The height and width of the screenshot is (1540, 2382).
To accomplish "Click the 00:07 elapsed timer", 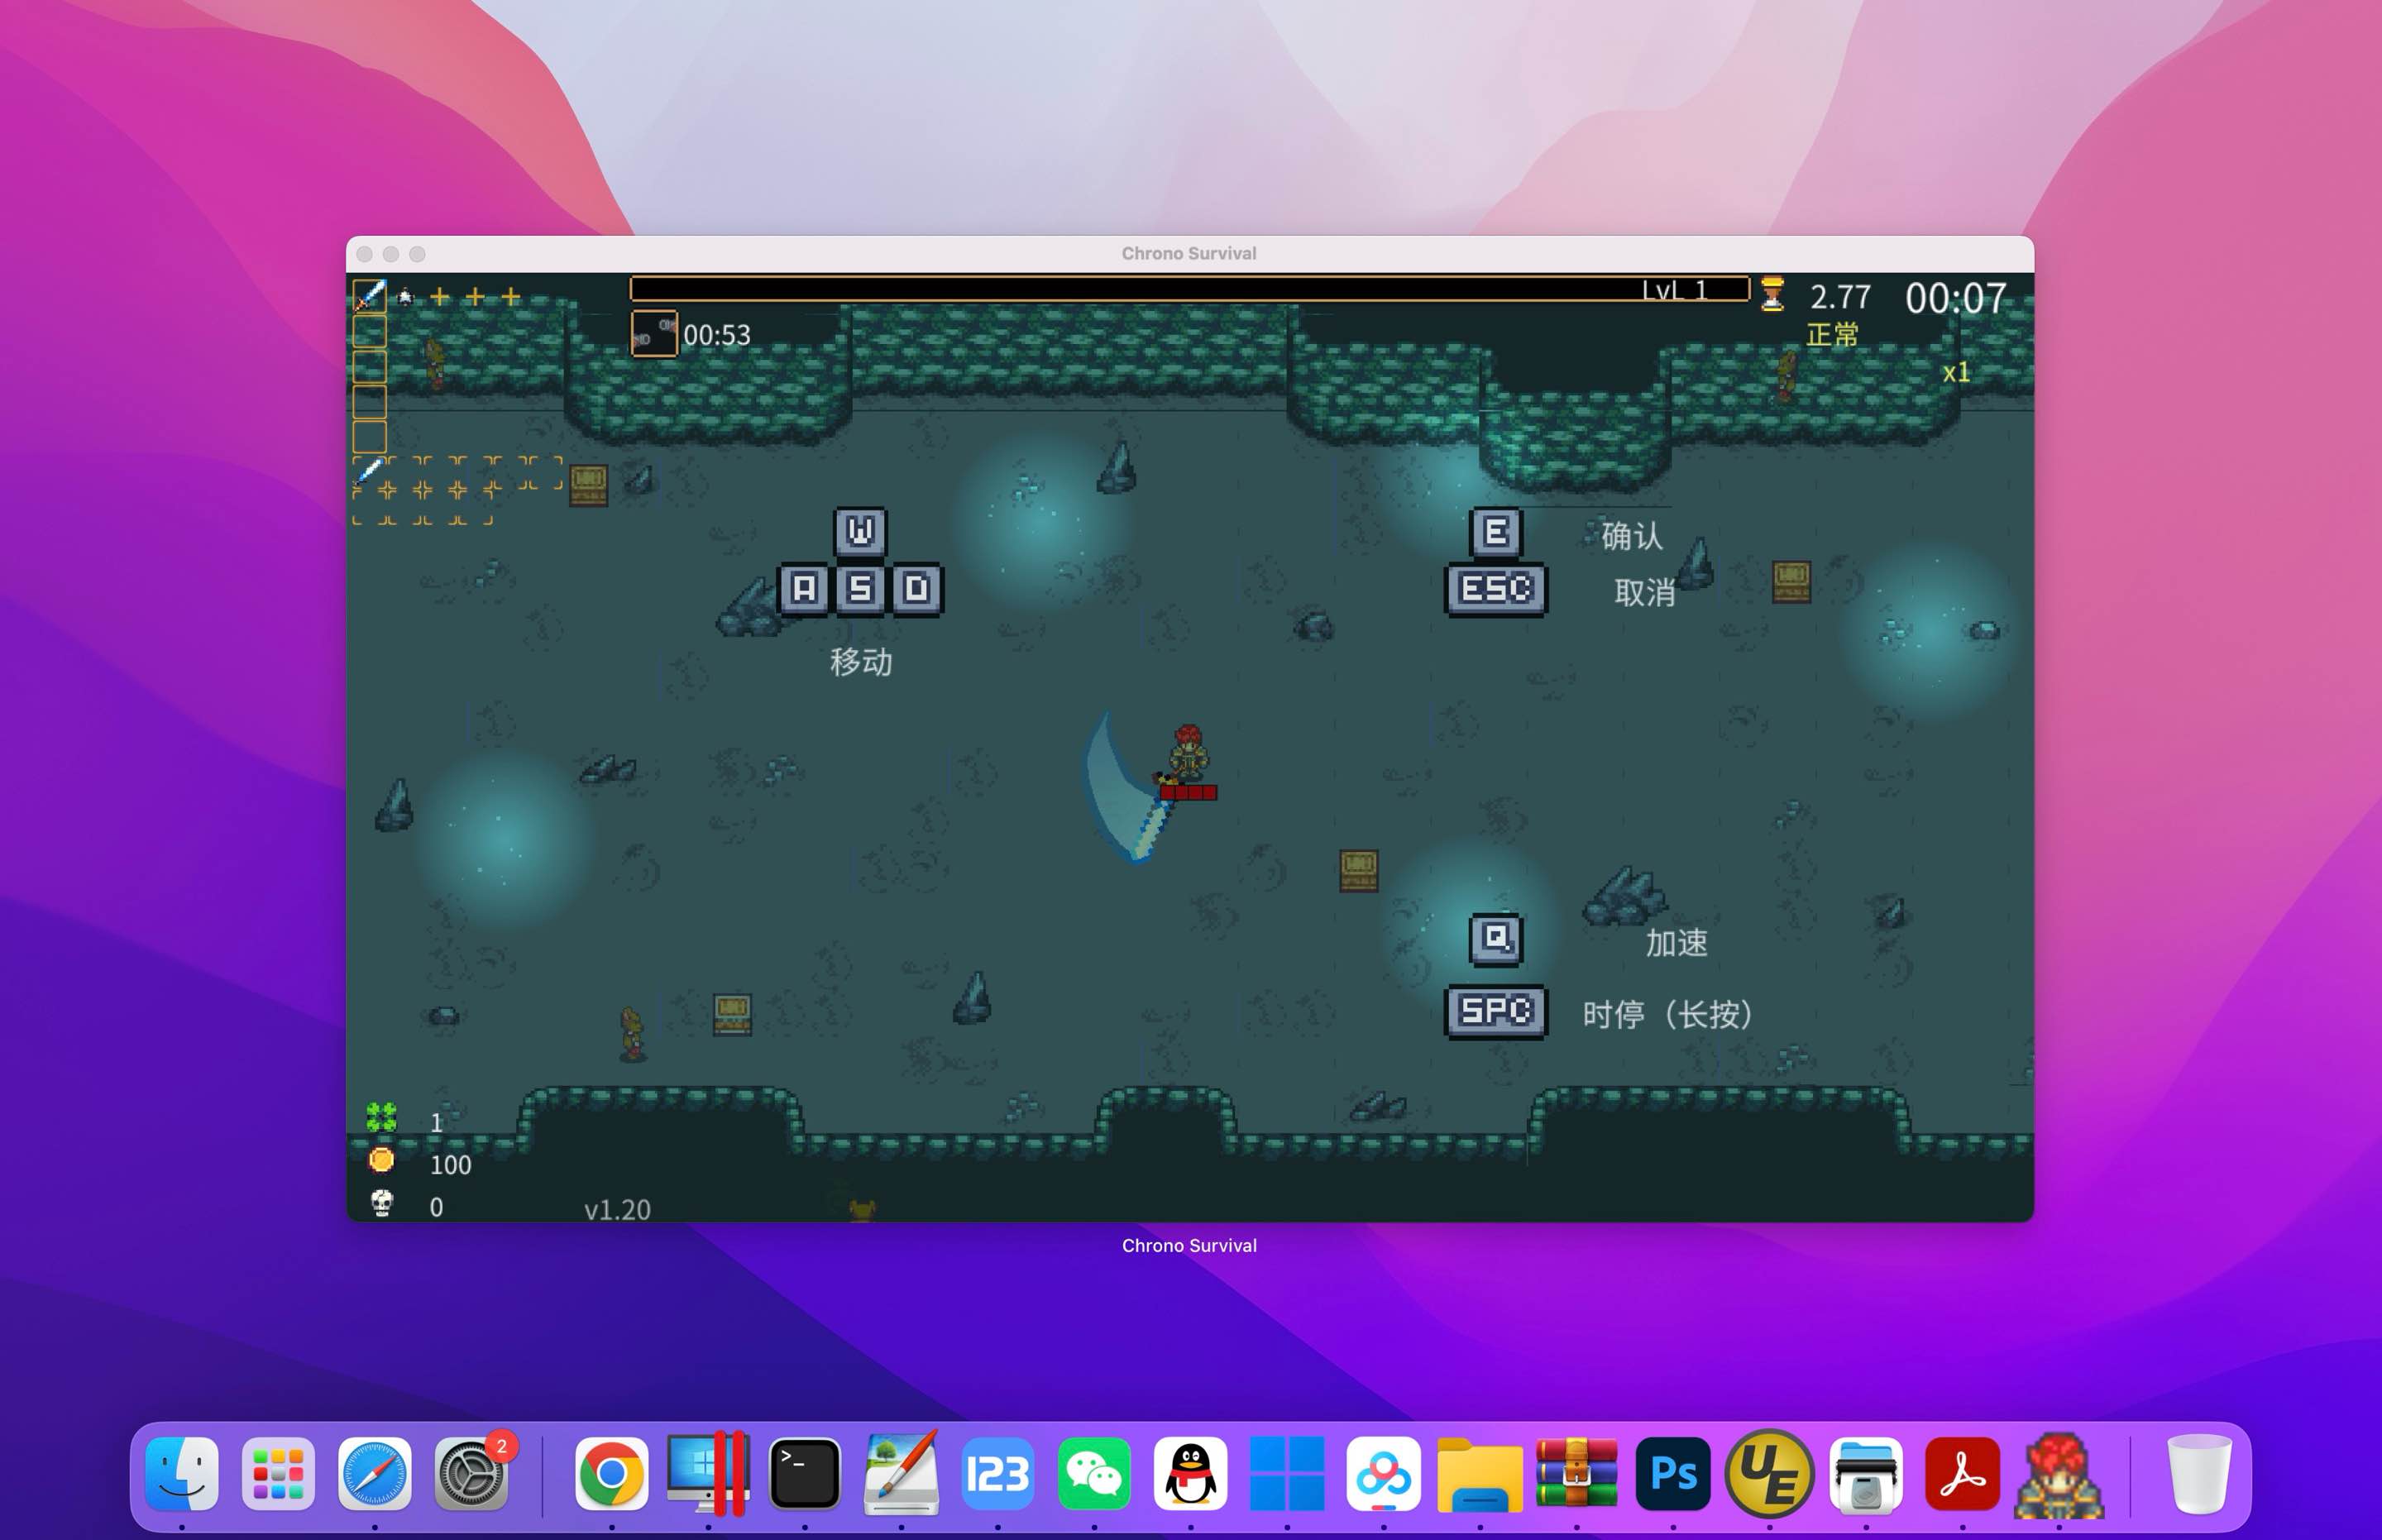I will coord(1955,298).
